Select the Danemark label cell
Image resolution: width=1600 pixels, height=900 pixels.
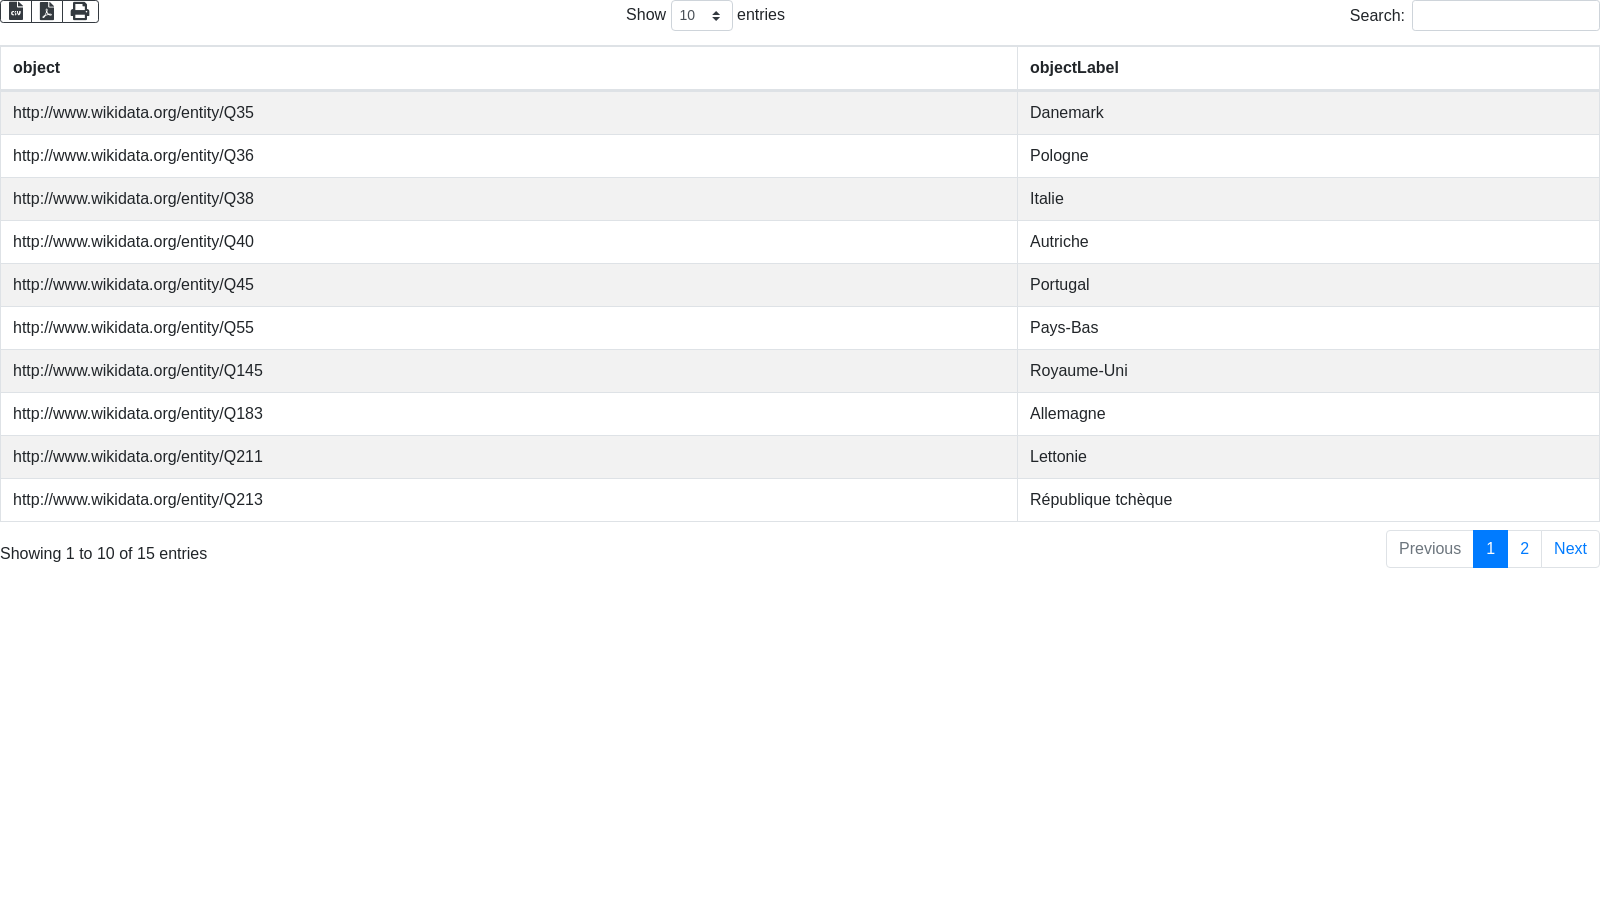(1066, 113)
